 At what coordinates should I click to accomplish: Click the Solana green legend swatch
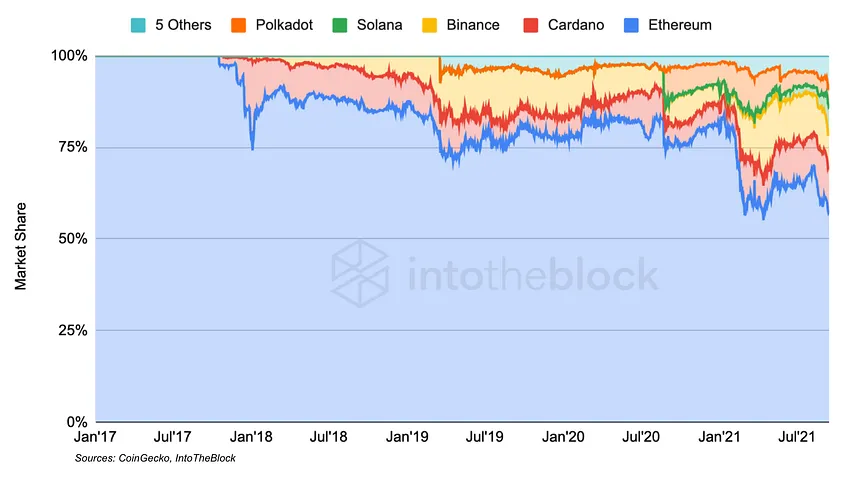click(340, 25)
